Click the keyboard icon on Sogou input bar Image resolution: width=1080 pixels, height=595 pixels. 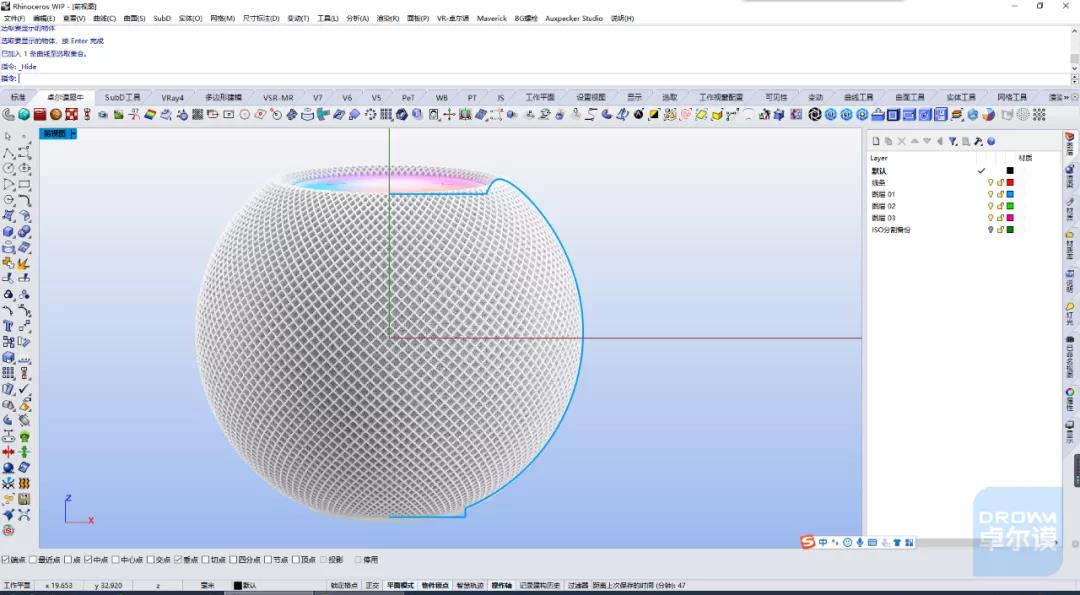tap(873, 543)
